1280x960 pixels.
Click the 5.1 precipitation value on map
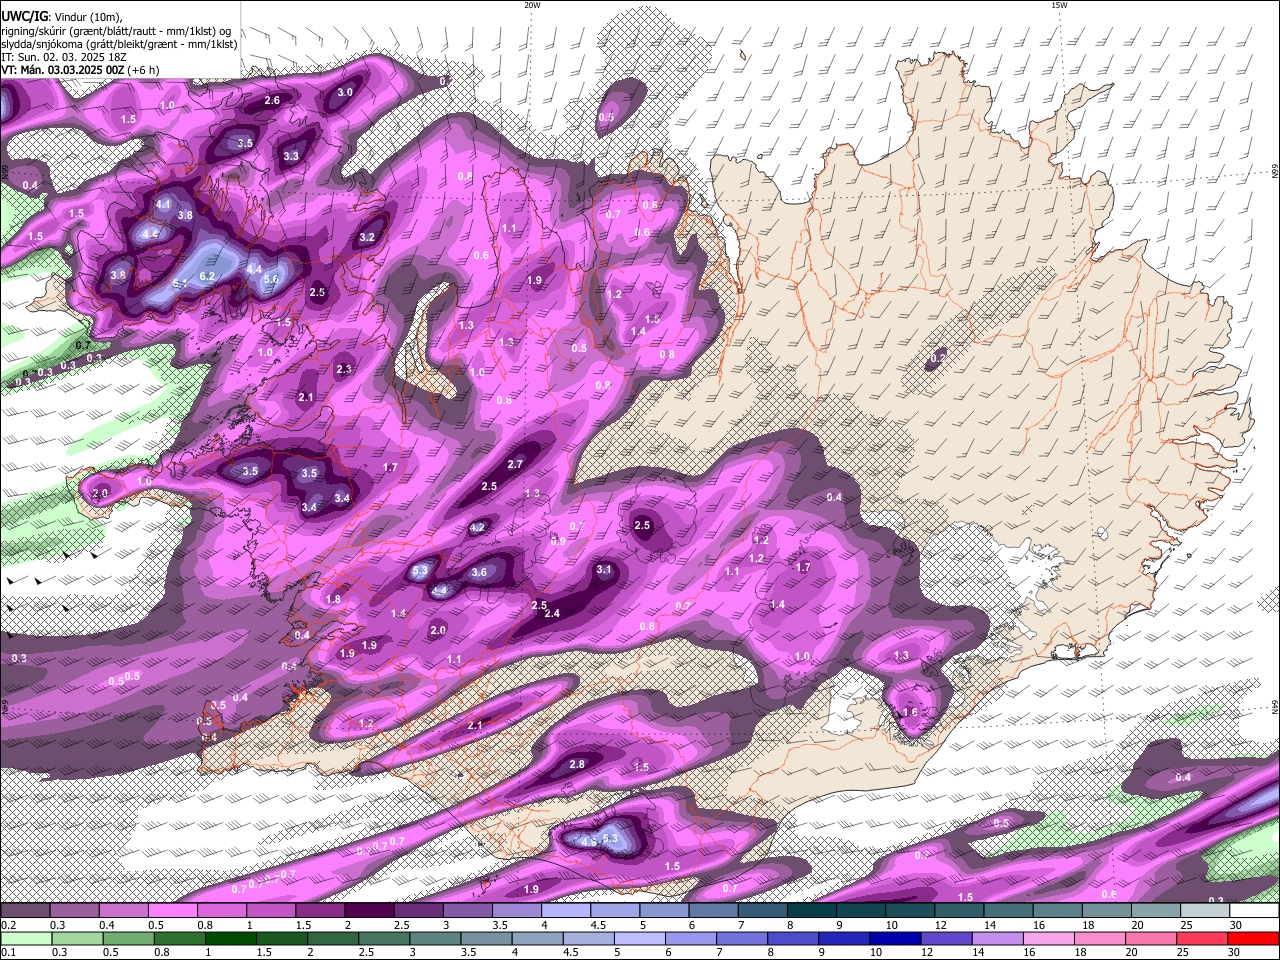pyautogui.click(x=180, y=284)
